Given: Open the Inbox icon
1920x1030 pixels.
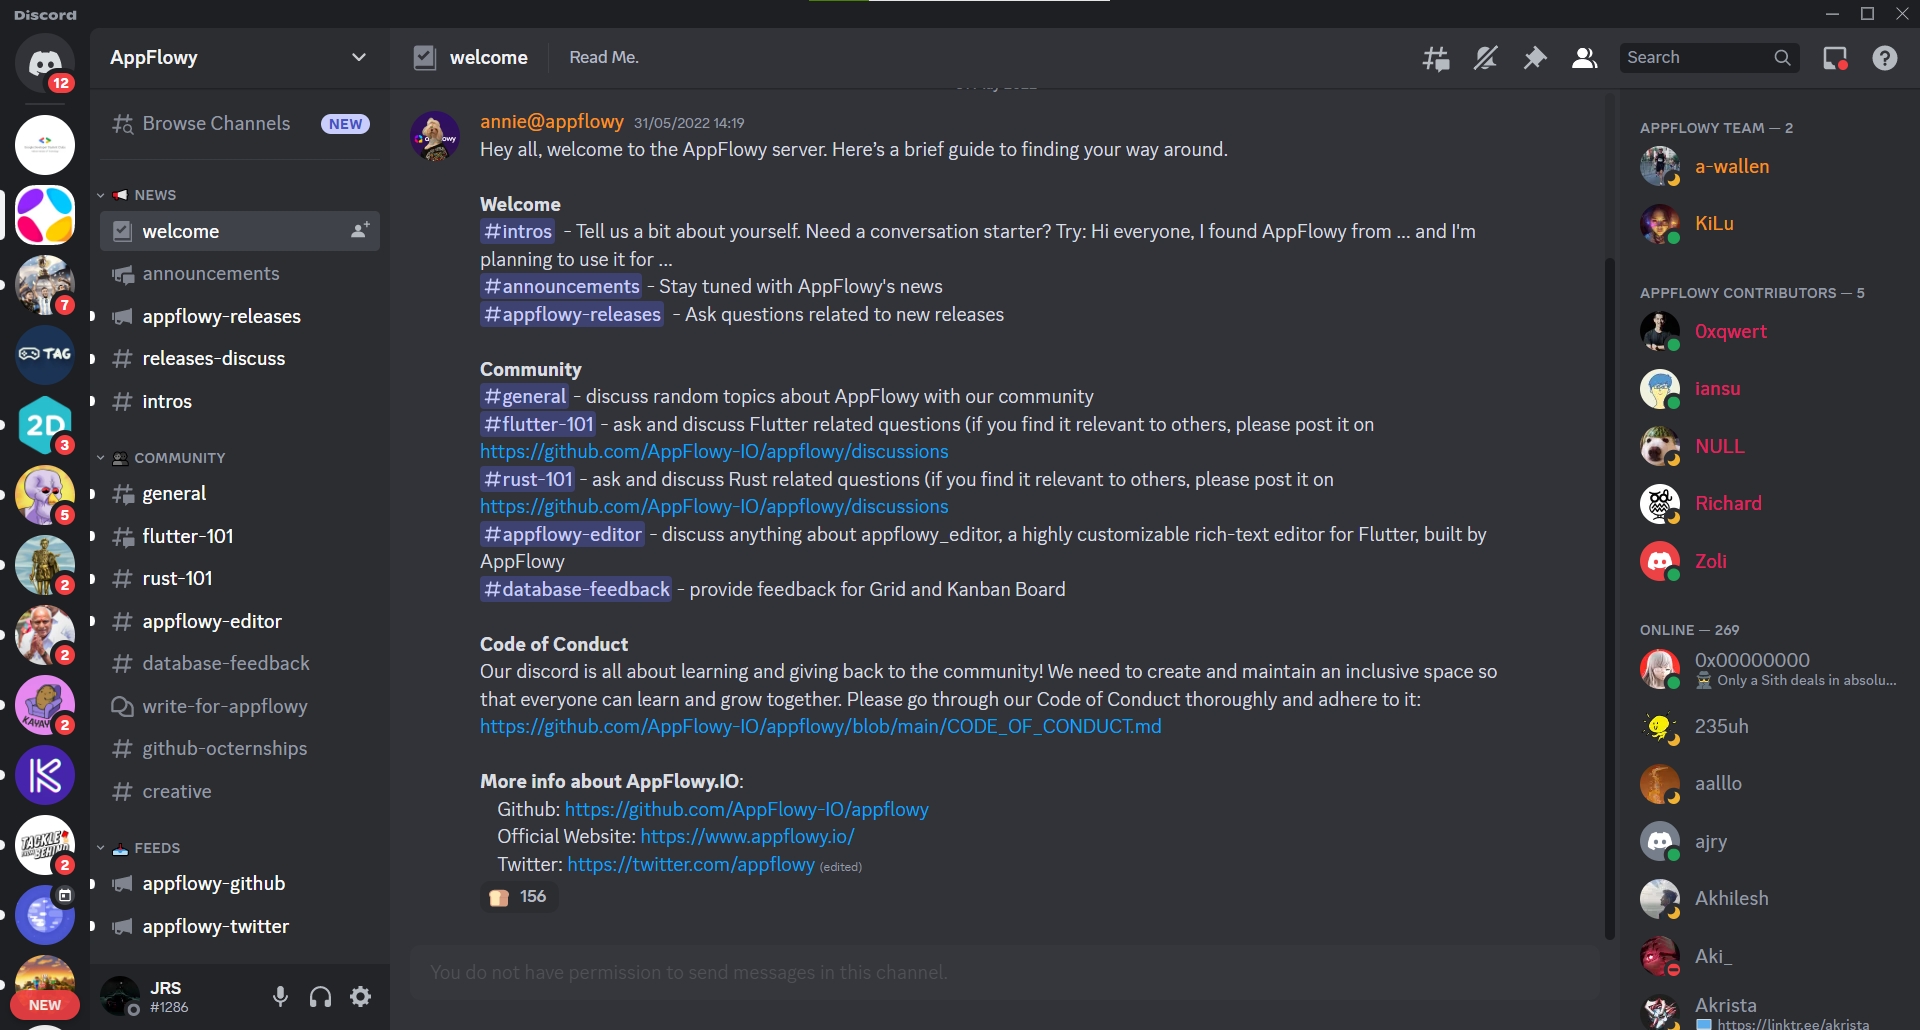Looking at the screenshot, I should pyautogui.click(x=1835, y=58).
